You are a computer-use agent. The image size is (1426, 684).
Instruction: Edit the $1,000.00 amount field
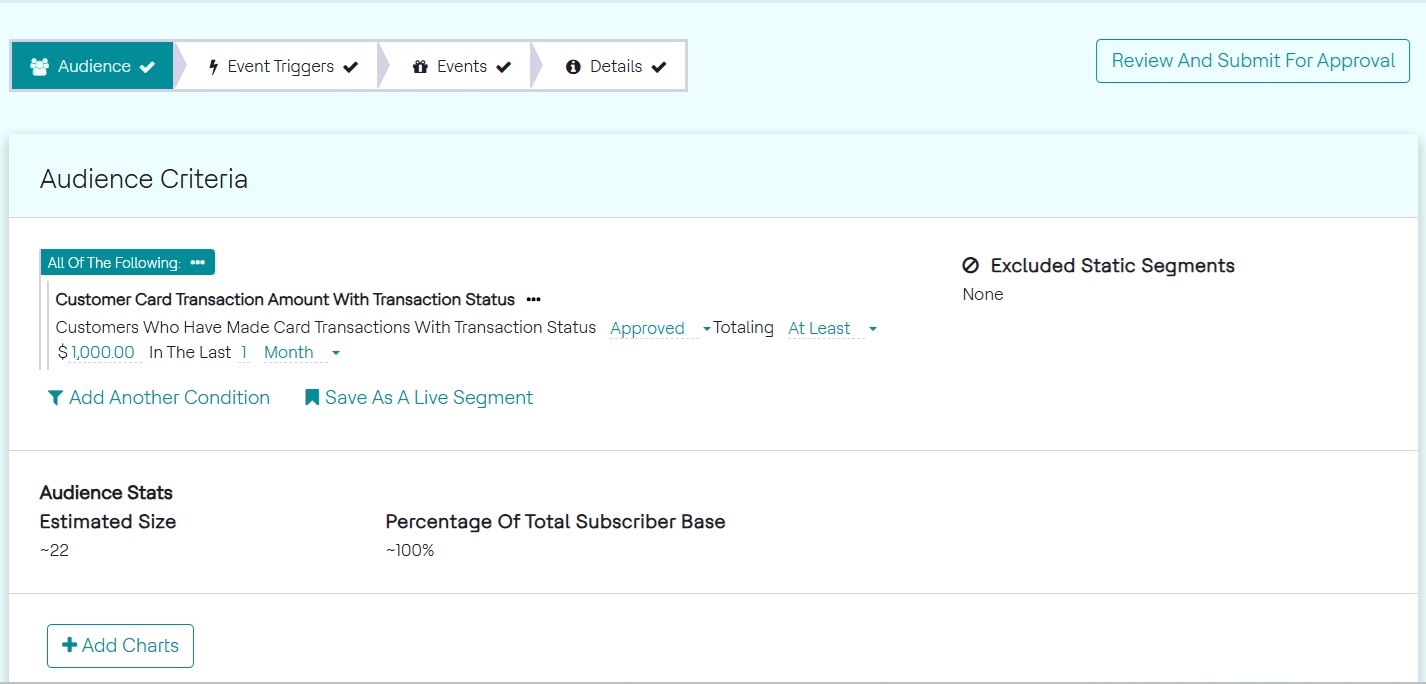103,352
